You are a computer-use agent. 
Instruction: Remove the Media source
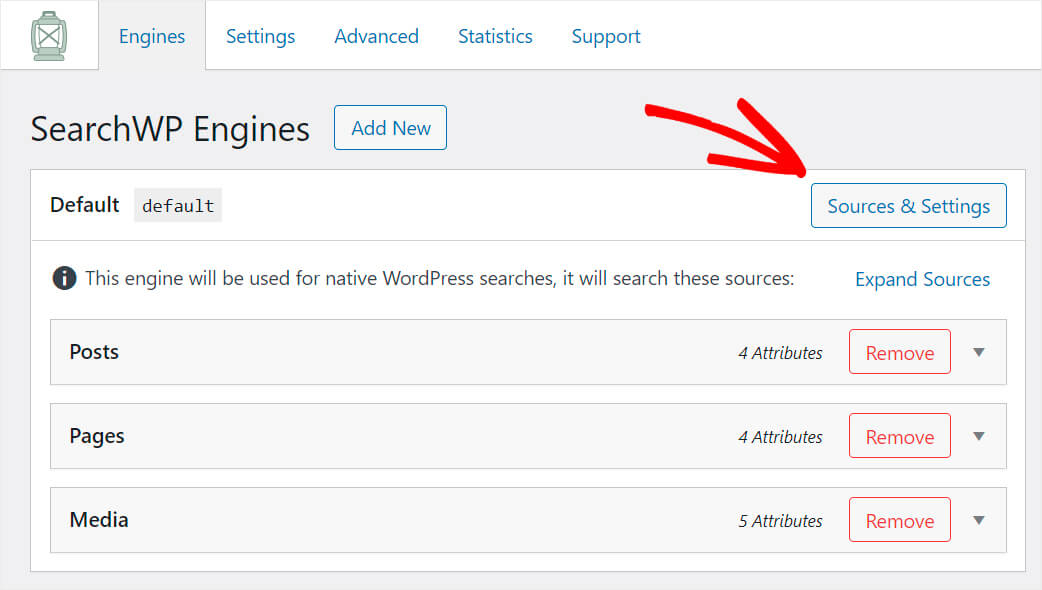click(x=900, y=520)
